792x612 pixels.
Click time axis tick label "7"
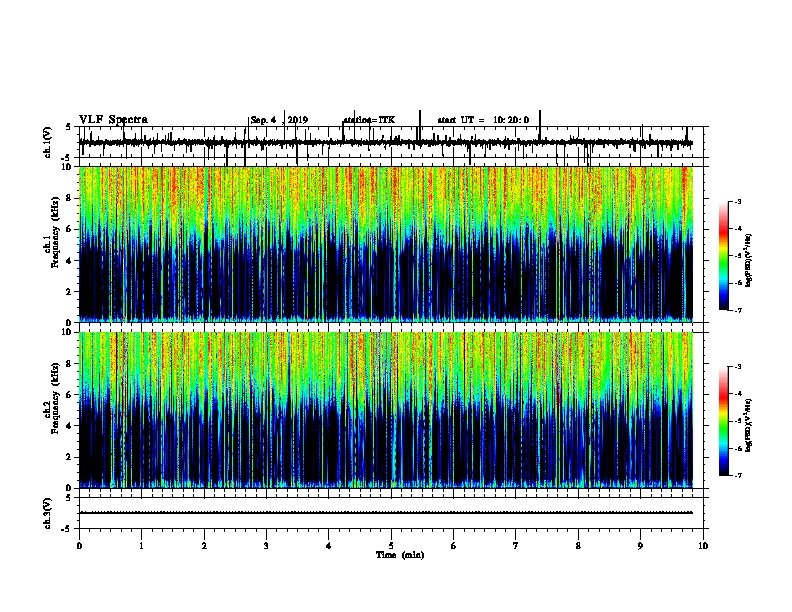(516, 545)
